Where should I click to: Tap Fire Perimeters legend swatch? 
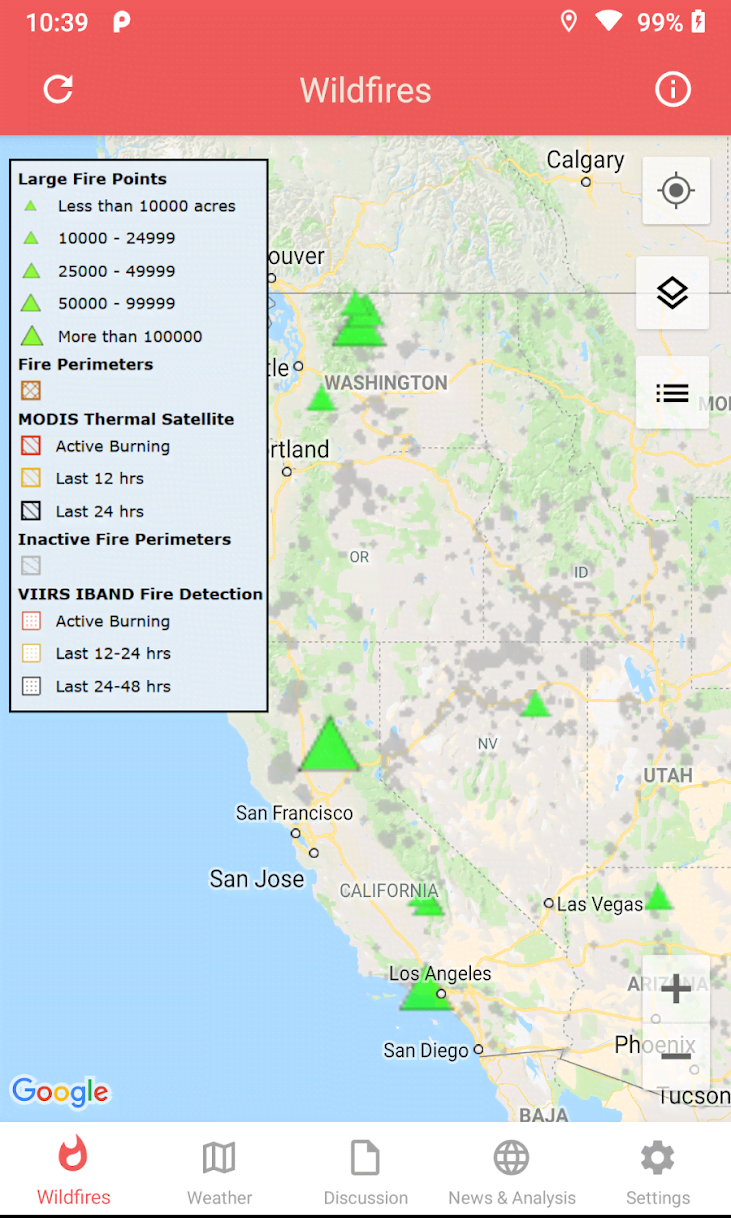tap(31, 391)
